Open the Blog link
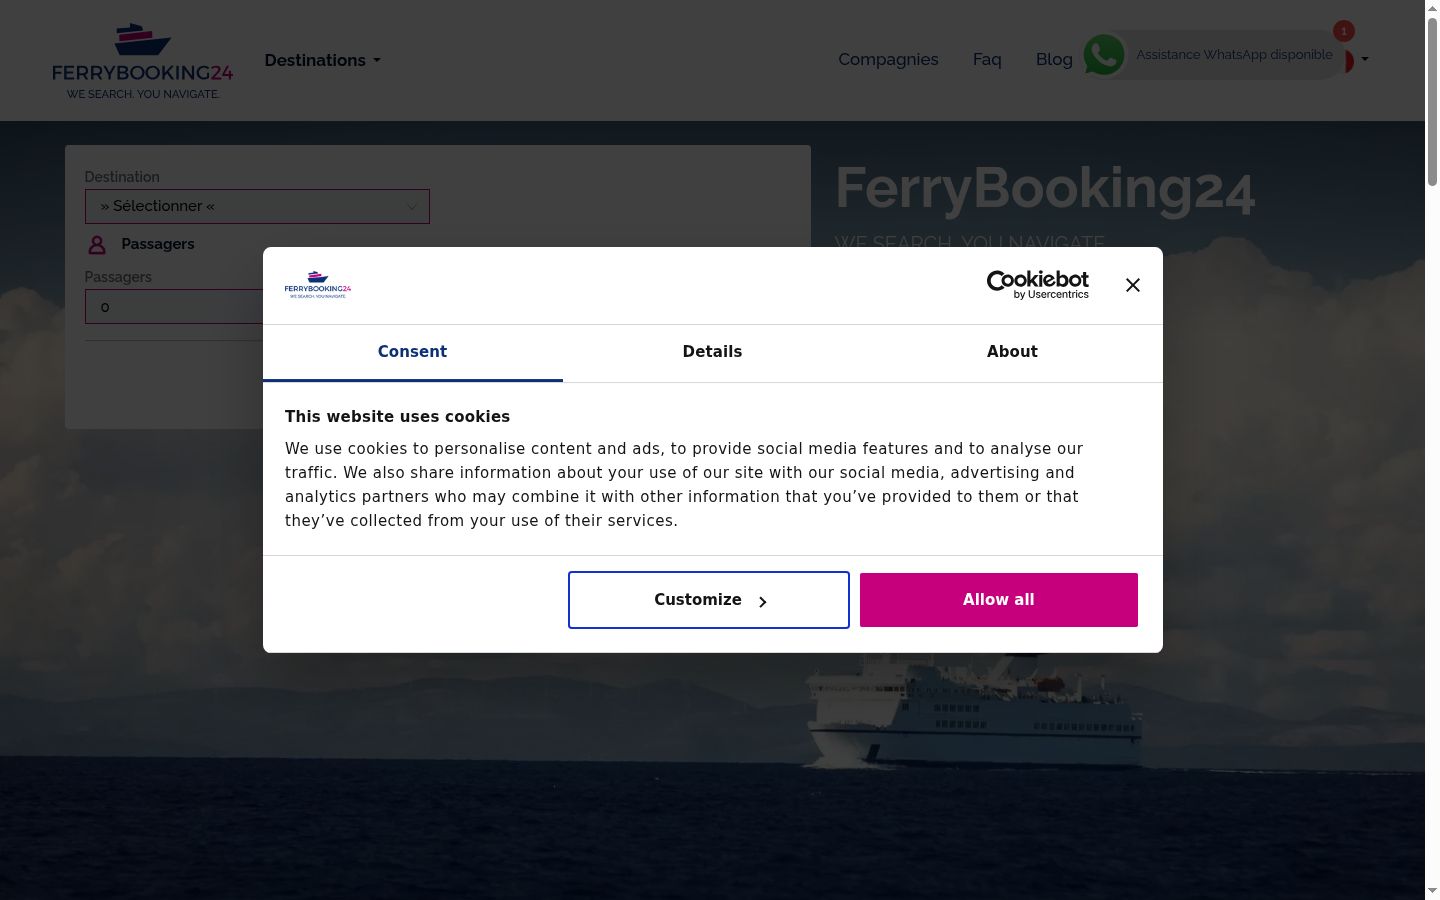1440x900 pixels. pyautogui.click(x=1054, y=59)
